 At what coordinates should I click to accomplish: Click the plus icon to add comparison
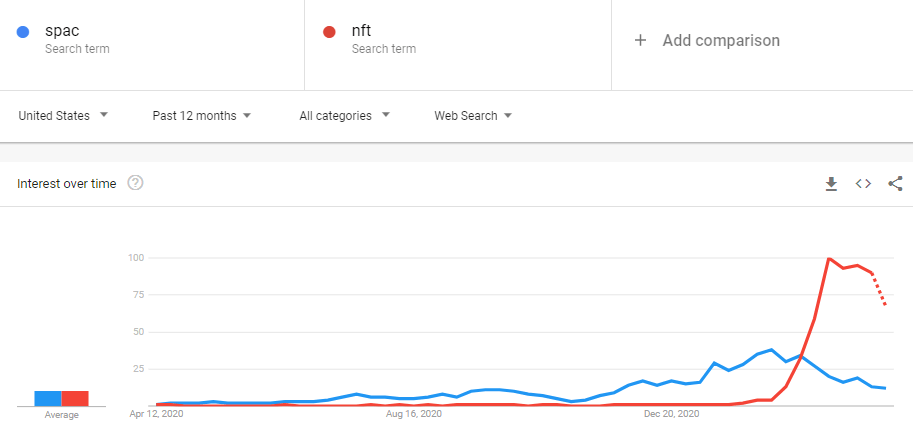(640, 40)
